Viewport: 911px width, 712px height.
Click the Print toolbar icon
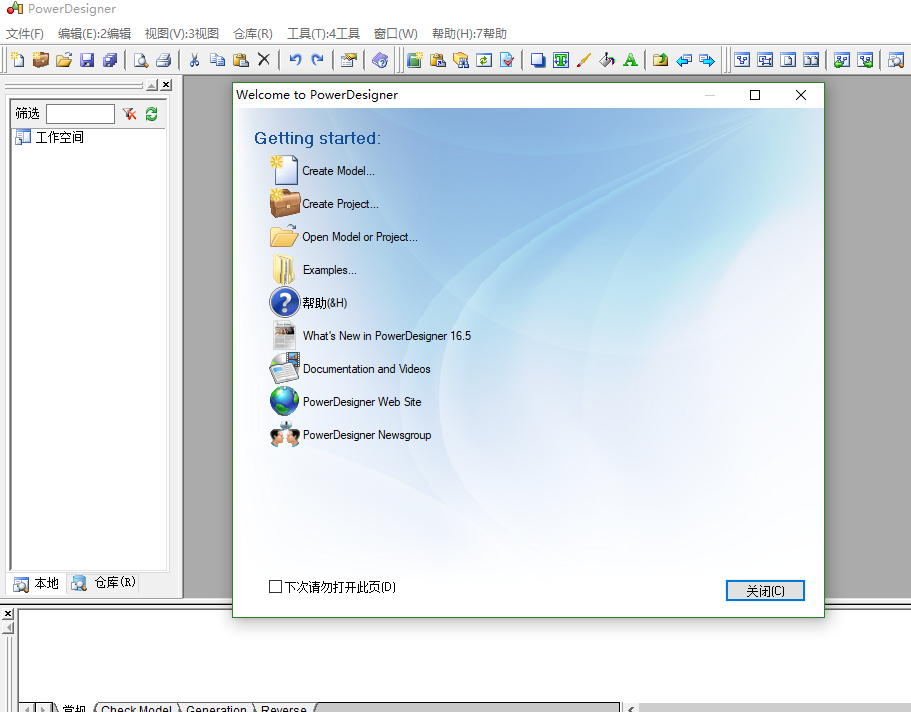coord(164,60)
